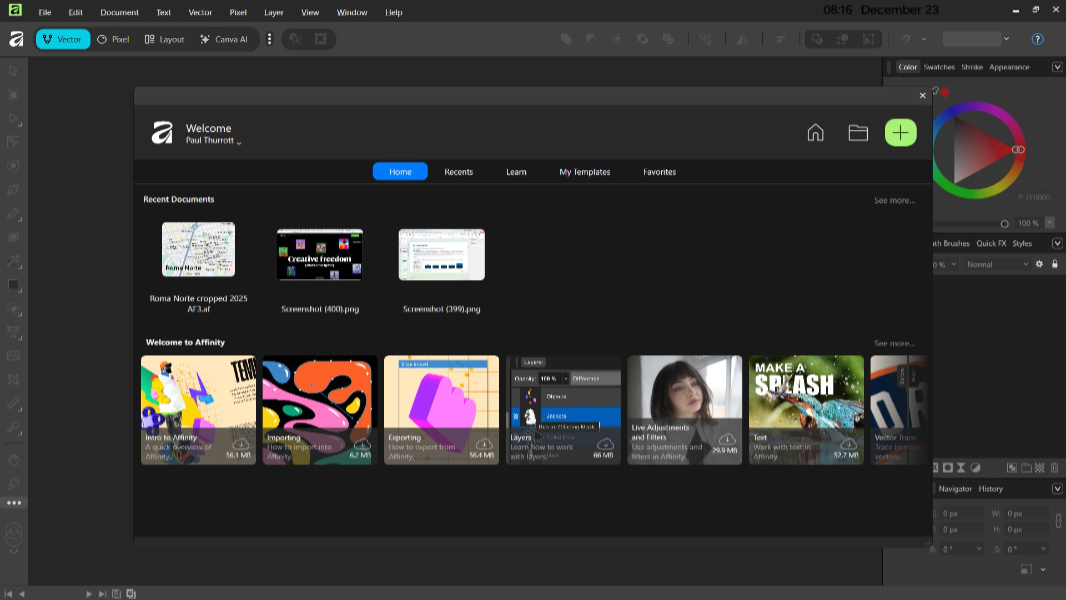The width and height of the screenshot is (1066, 600).
Task: Download the Intro to Affinity tutorial
Action: (x=240, y=444)
